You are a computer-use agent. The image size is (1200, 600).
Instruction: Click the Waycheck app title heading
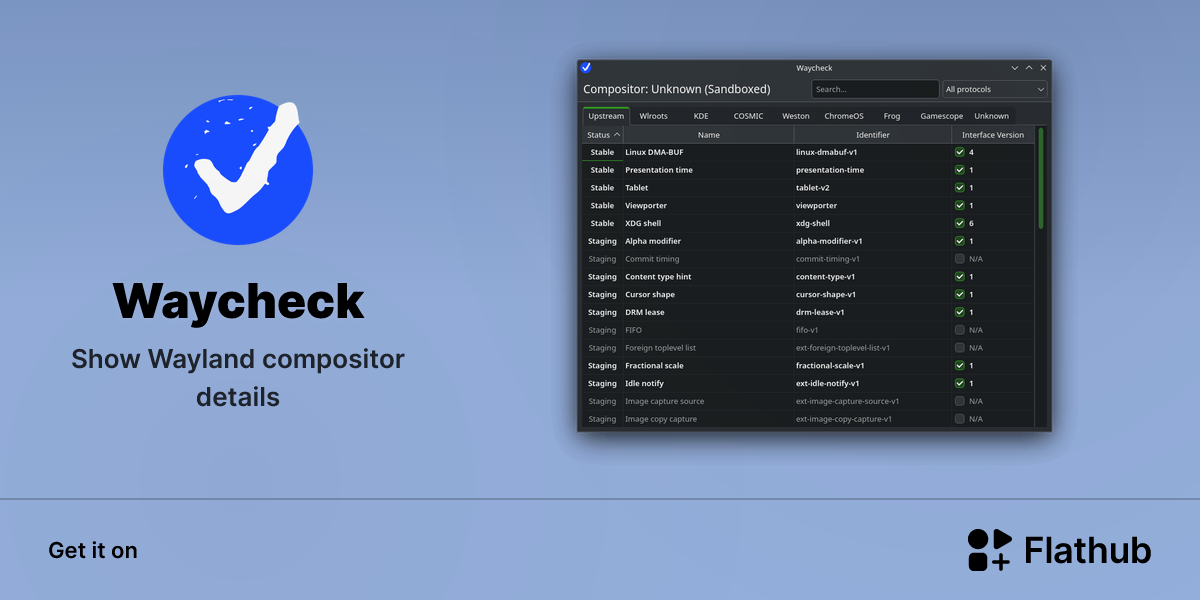point(238,301)
